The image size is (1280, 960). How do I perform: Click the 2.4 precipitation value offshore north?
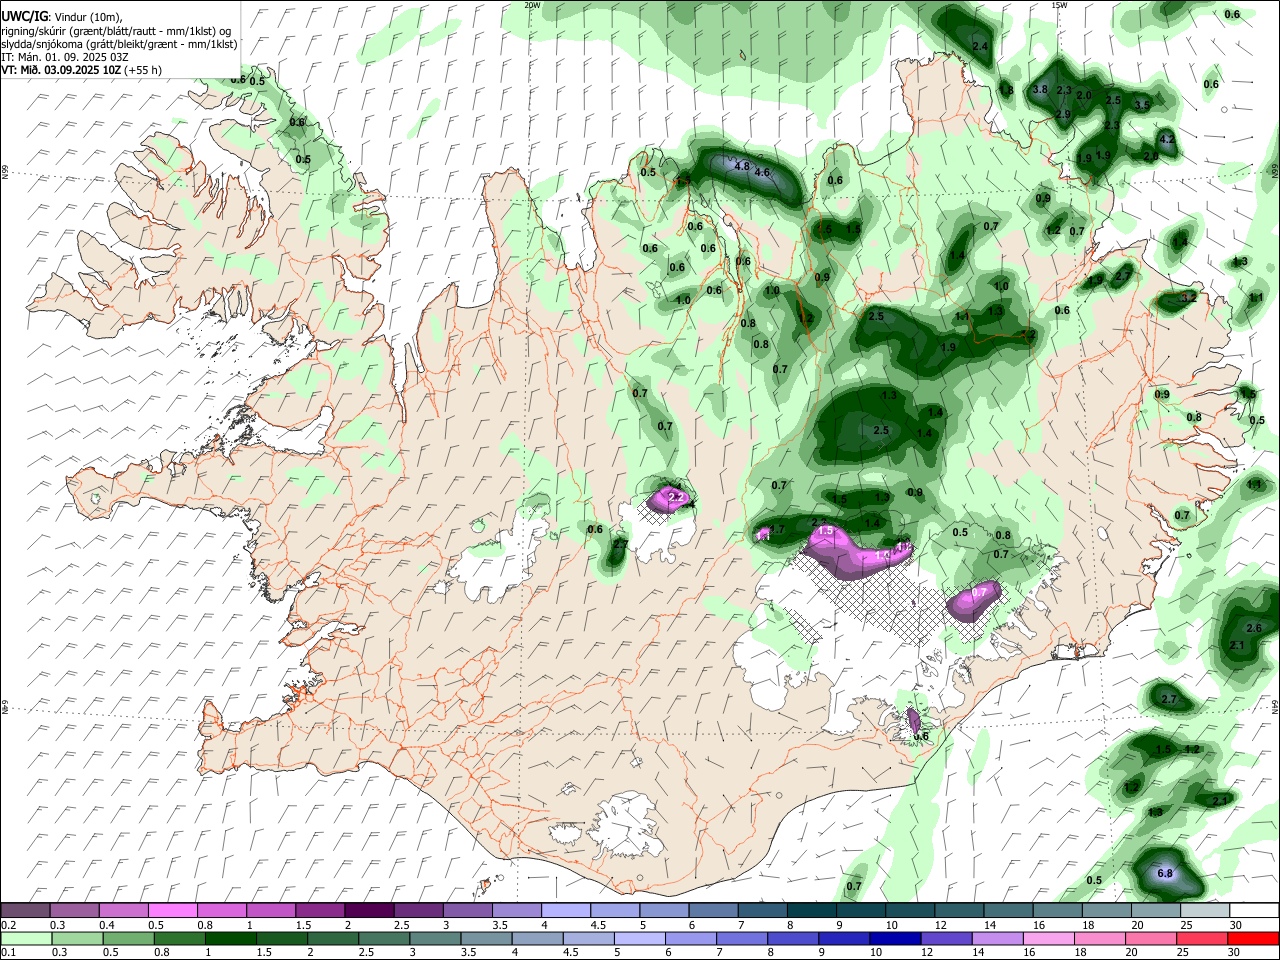click(x=980, y=46)
